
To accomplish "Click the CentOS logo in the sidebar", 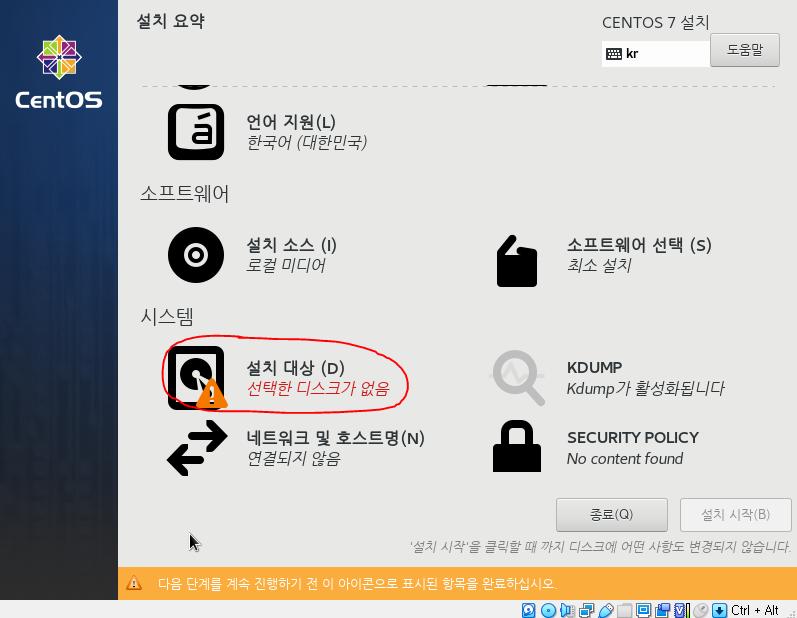I will click(x=59, y=72).
